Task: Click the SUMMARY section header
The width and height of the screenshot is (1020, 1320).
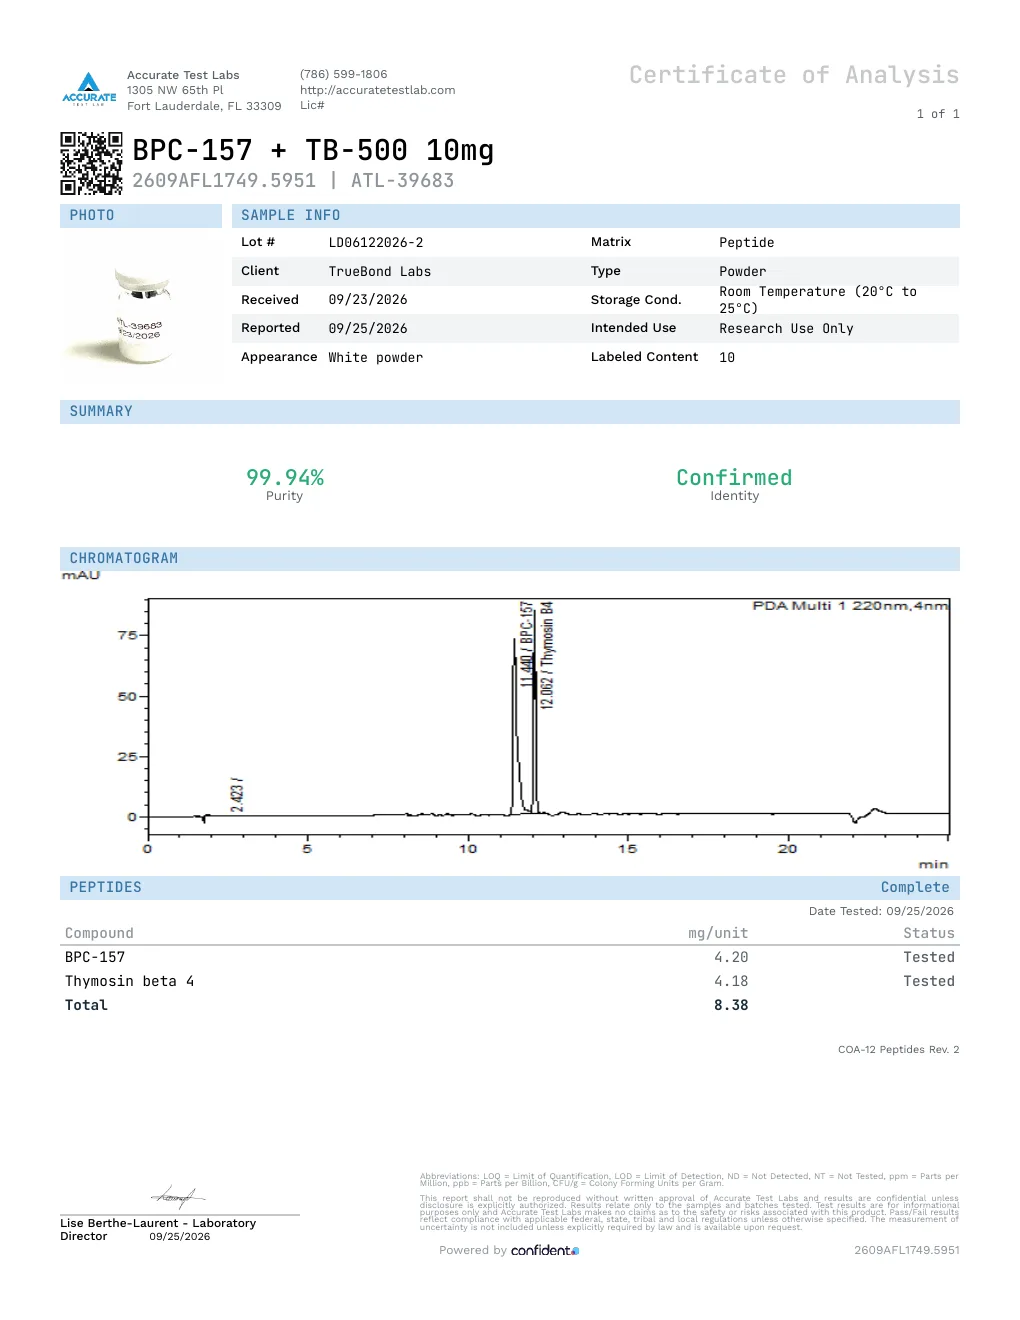Action: point(510,412)
